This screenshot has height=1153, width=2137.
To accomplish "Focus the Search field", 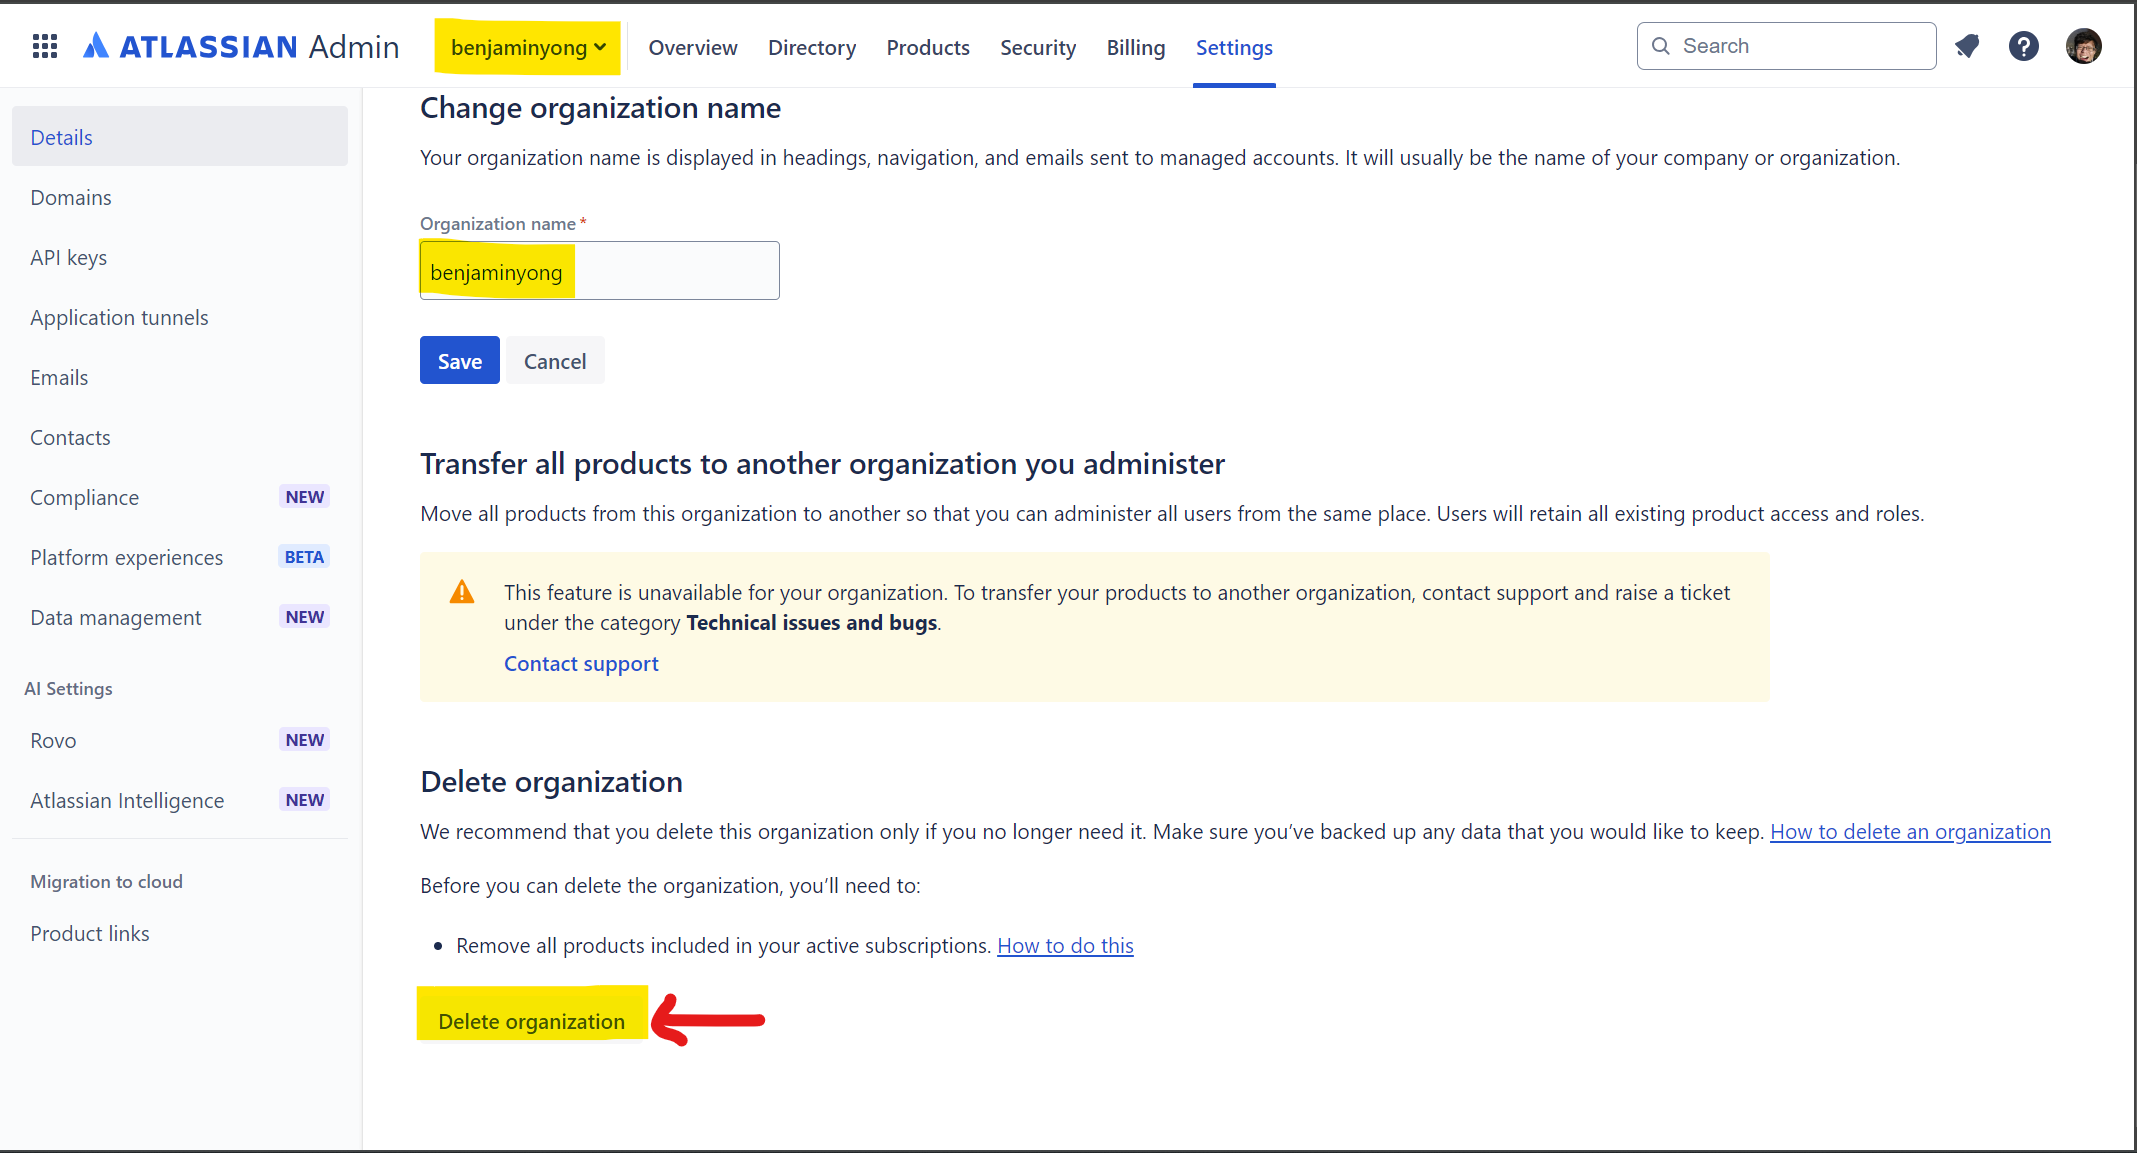I will pyautogui.click(x=1786, y=46).
